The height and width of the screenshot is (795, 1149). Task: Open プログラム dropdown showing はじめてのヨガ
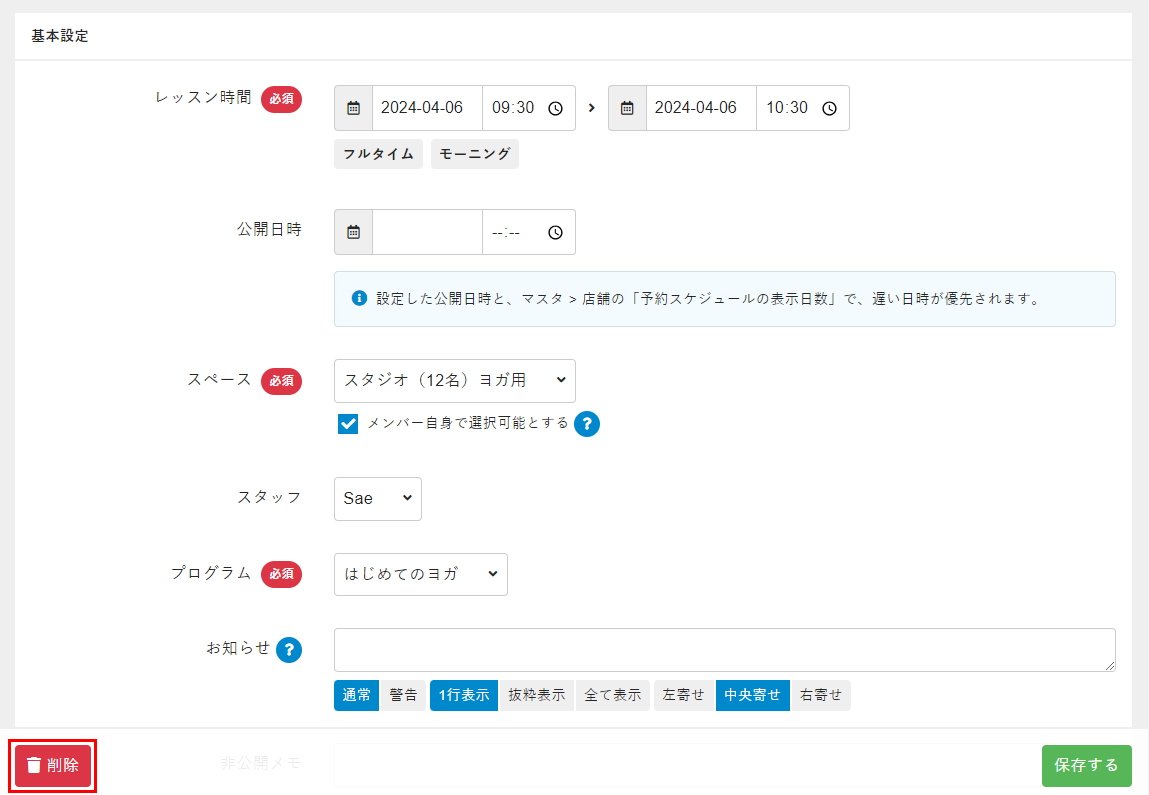click(420, 574)
